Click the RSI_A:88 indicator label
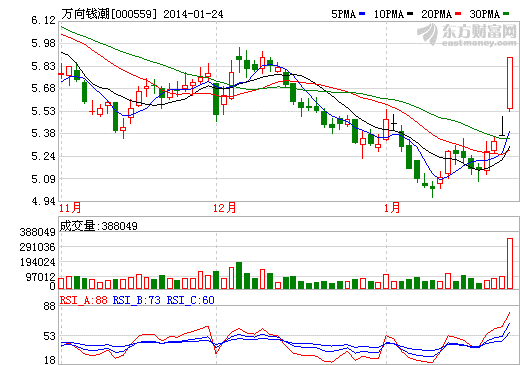520x365 pixels. pyautogui.click(x=84, y=300)
